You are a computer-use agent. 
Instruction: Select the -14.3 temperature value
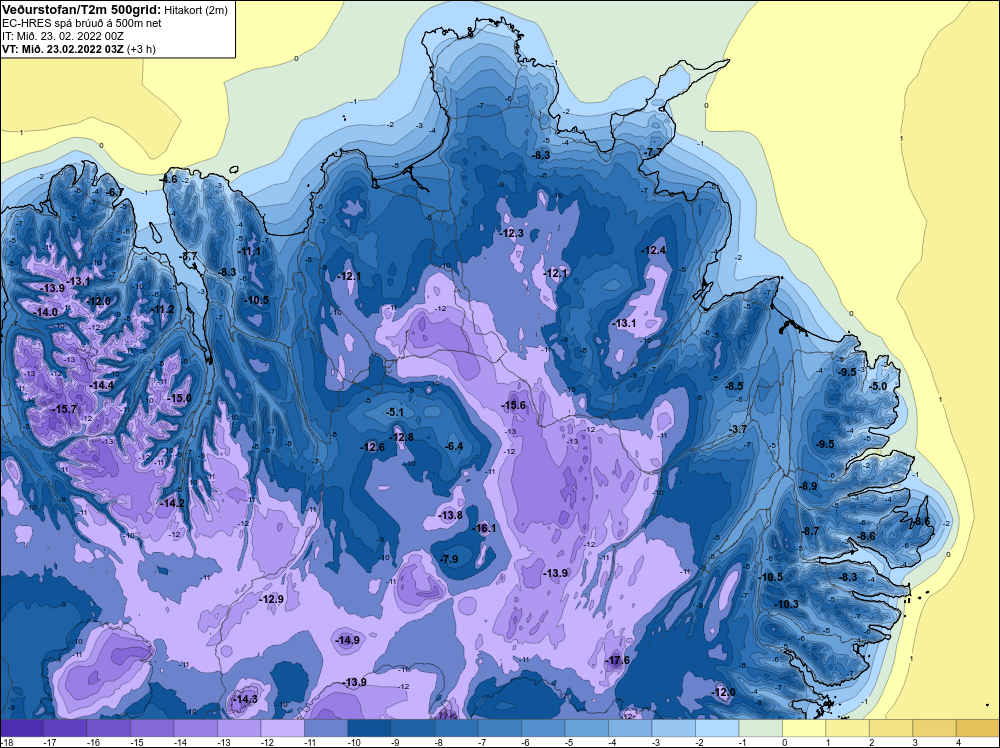tap(245, 700)
